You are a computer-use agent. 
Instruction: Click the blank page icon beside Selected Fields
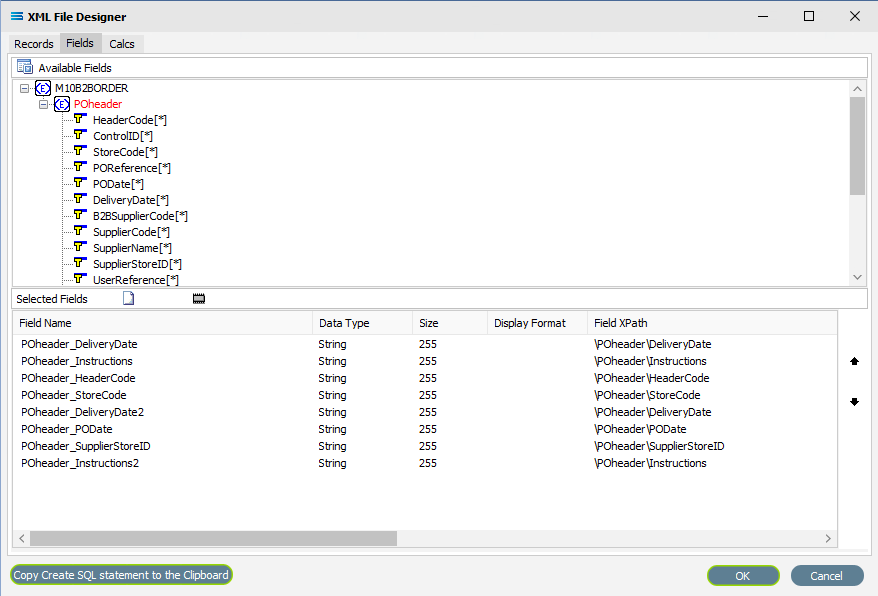point(128,299)
